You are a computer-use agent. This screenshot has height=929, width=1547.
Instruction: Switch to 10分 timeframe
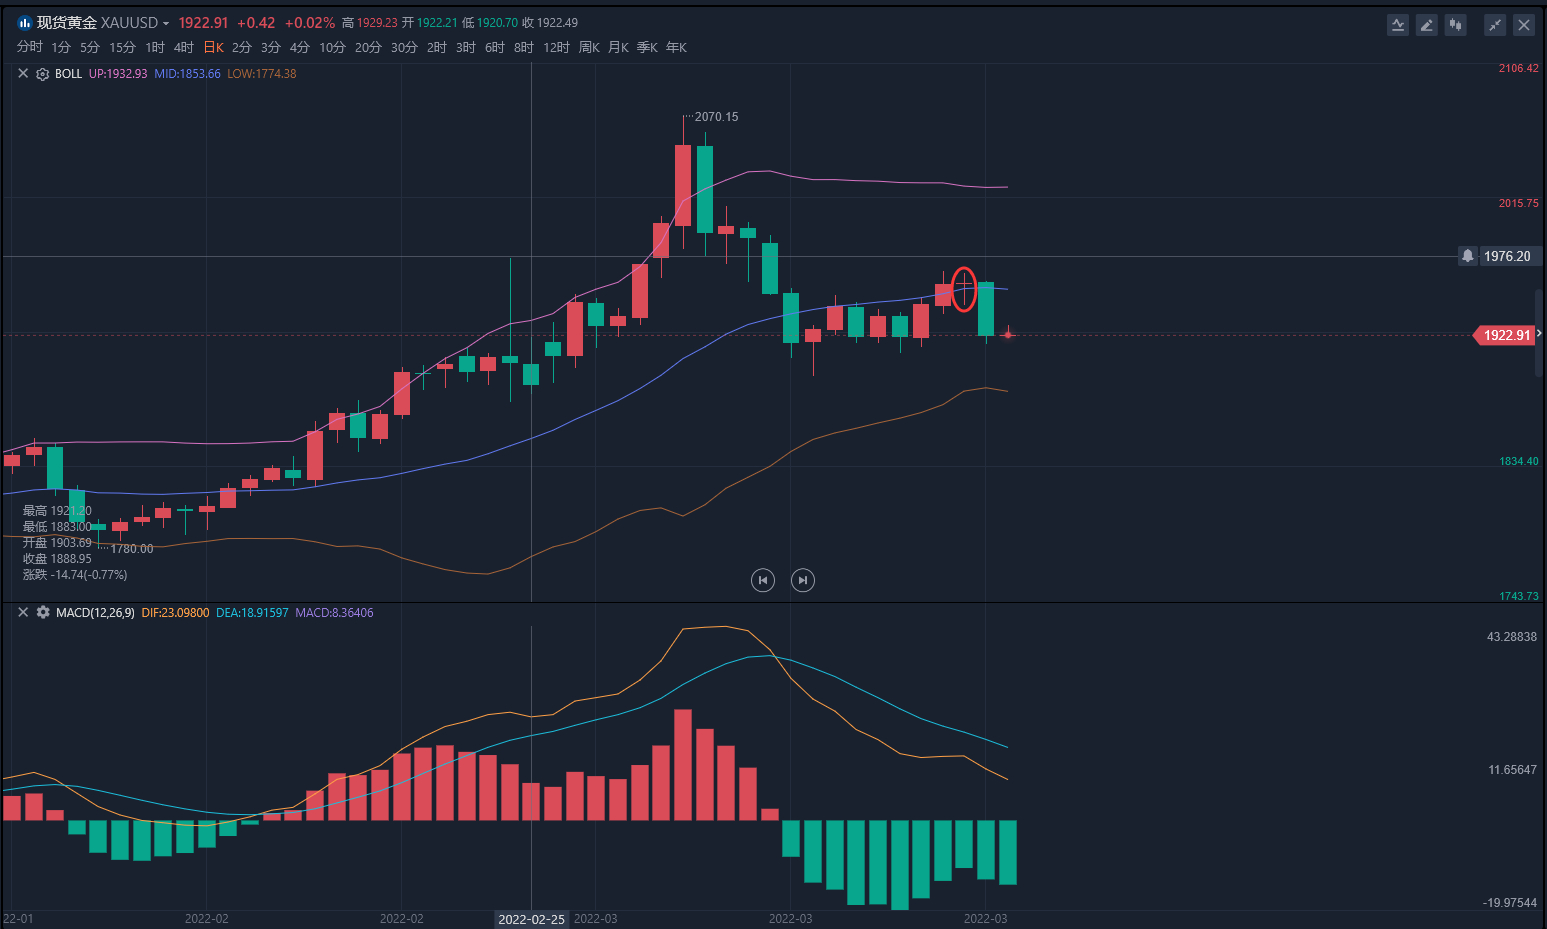(x=333, y=47)
